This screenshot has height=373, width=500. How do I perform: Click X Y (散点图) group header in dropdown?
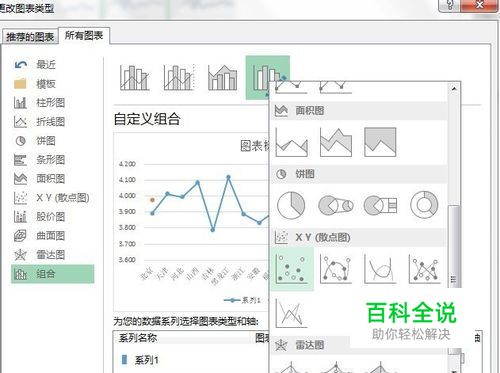click(x=359, y=238)
